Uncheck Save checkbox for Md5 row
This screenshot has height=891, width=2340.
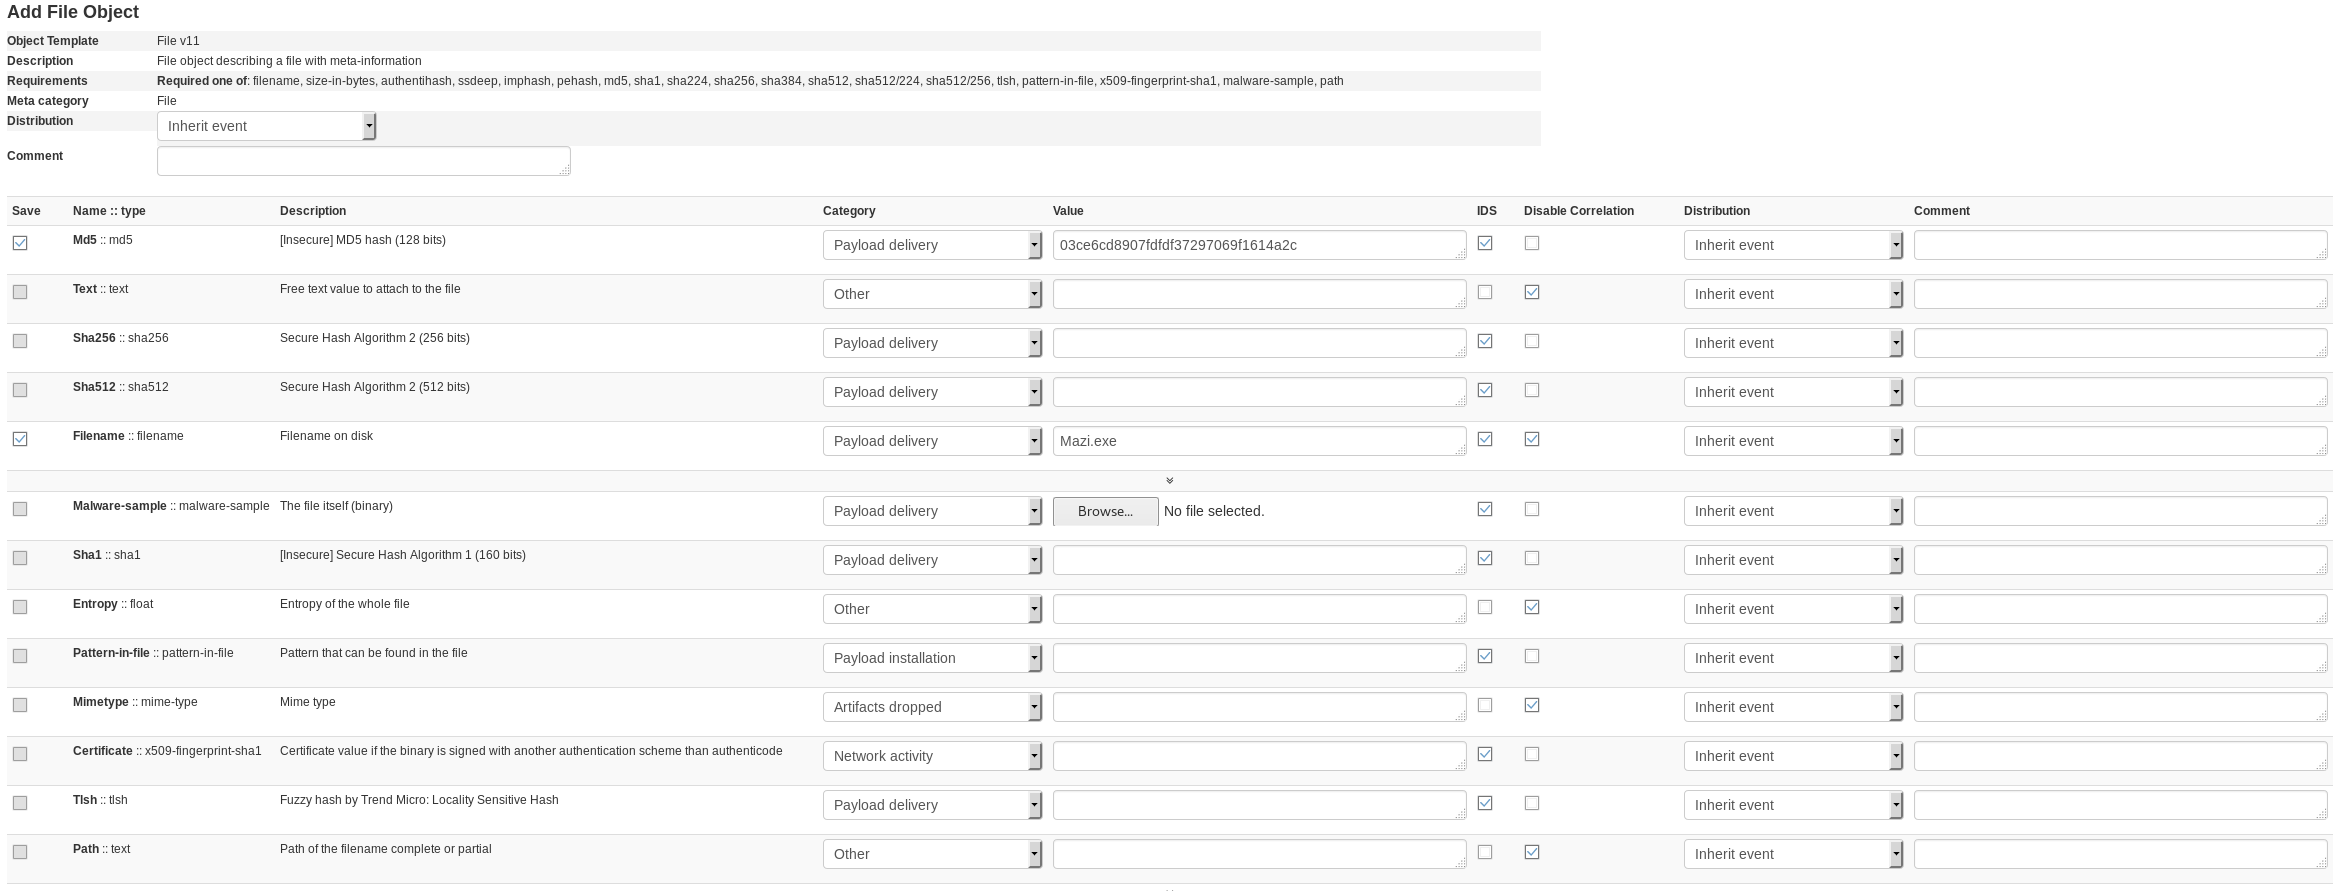20,243
